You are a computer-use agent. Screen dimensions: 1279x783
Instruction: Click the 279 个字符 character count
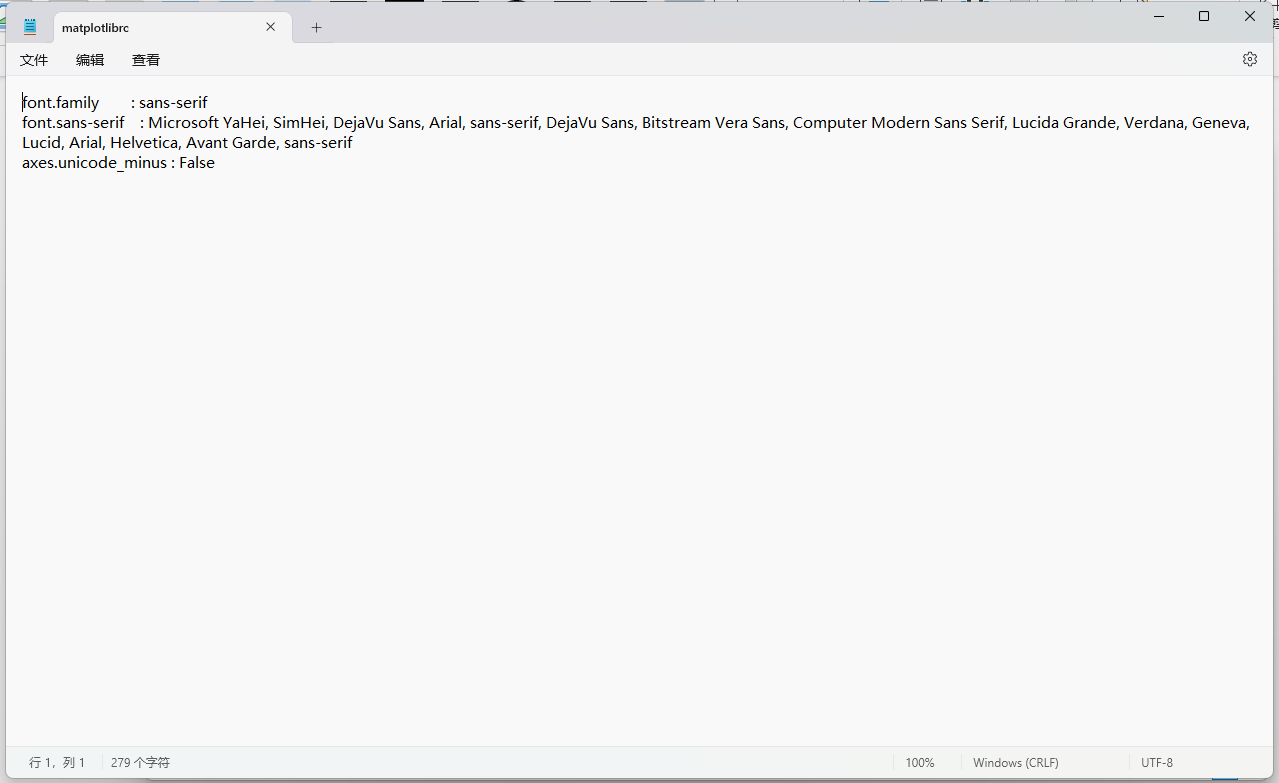[140, 762]
